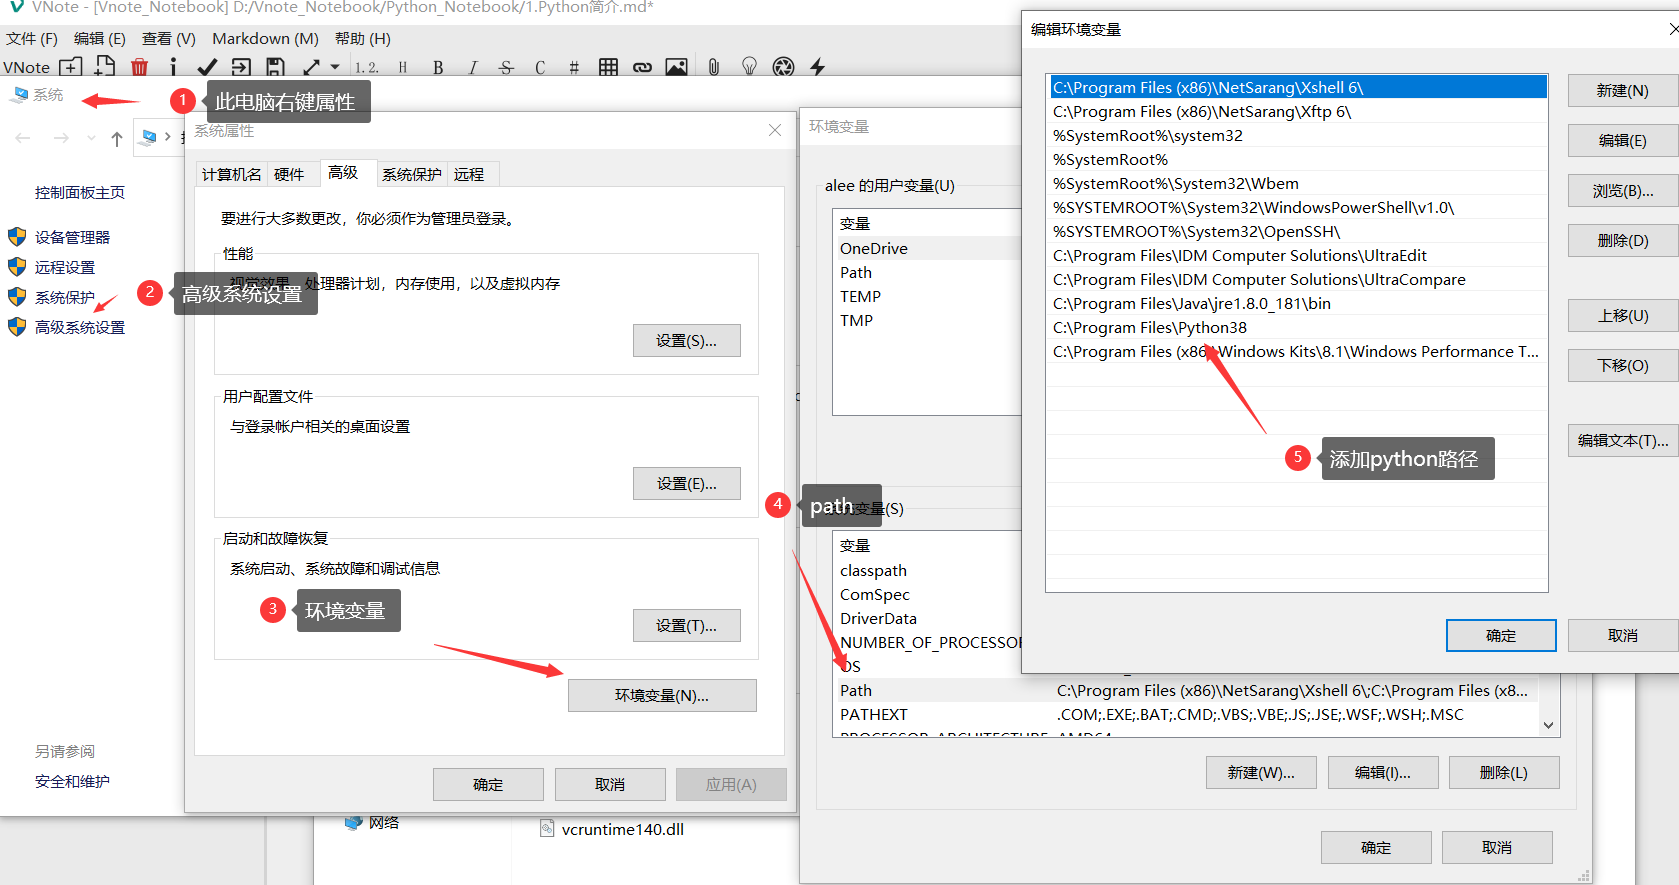Click 高级系统设置 in the sidebar
Viewport: 1679px width, 885px height.
[80, 327]
